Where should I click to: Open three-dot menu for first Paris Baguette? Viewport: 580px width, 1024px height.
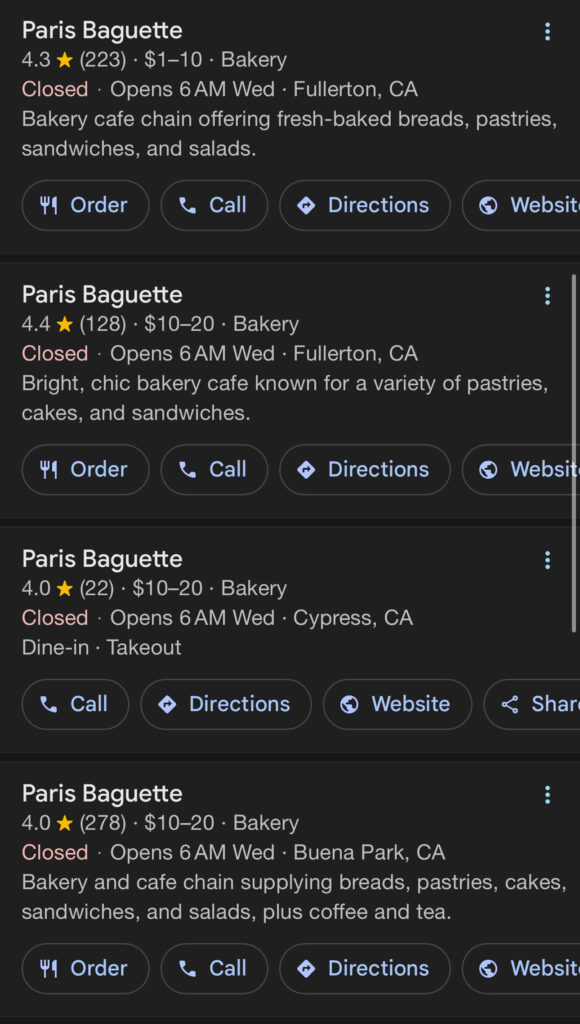click(547, 31)
